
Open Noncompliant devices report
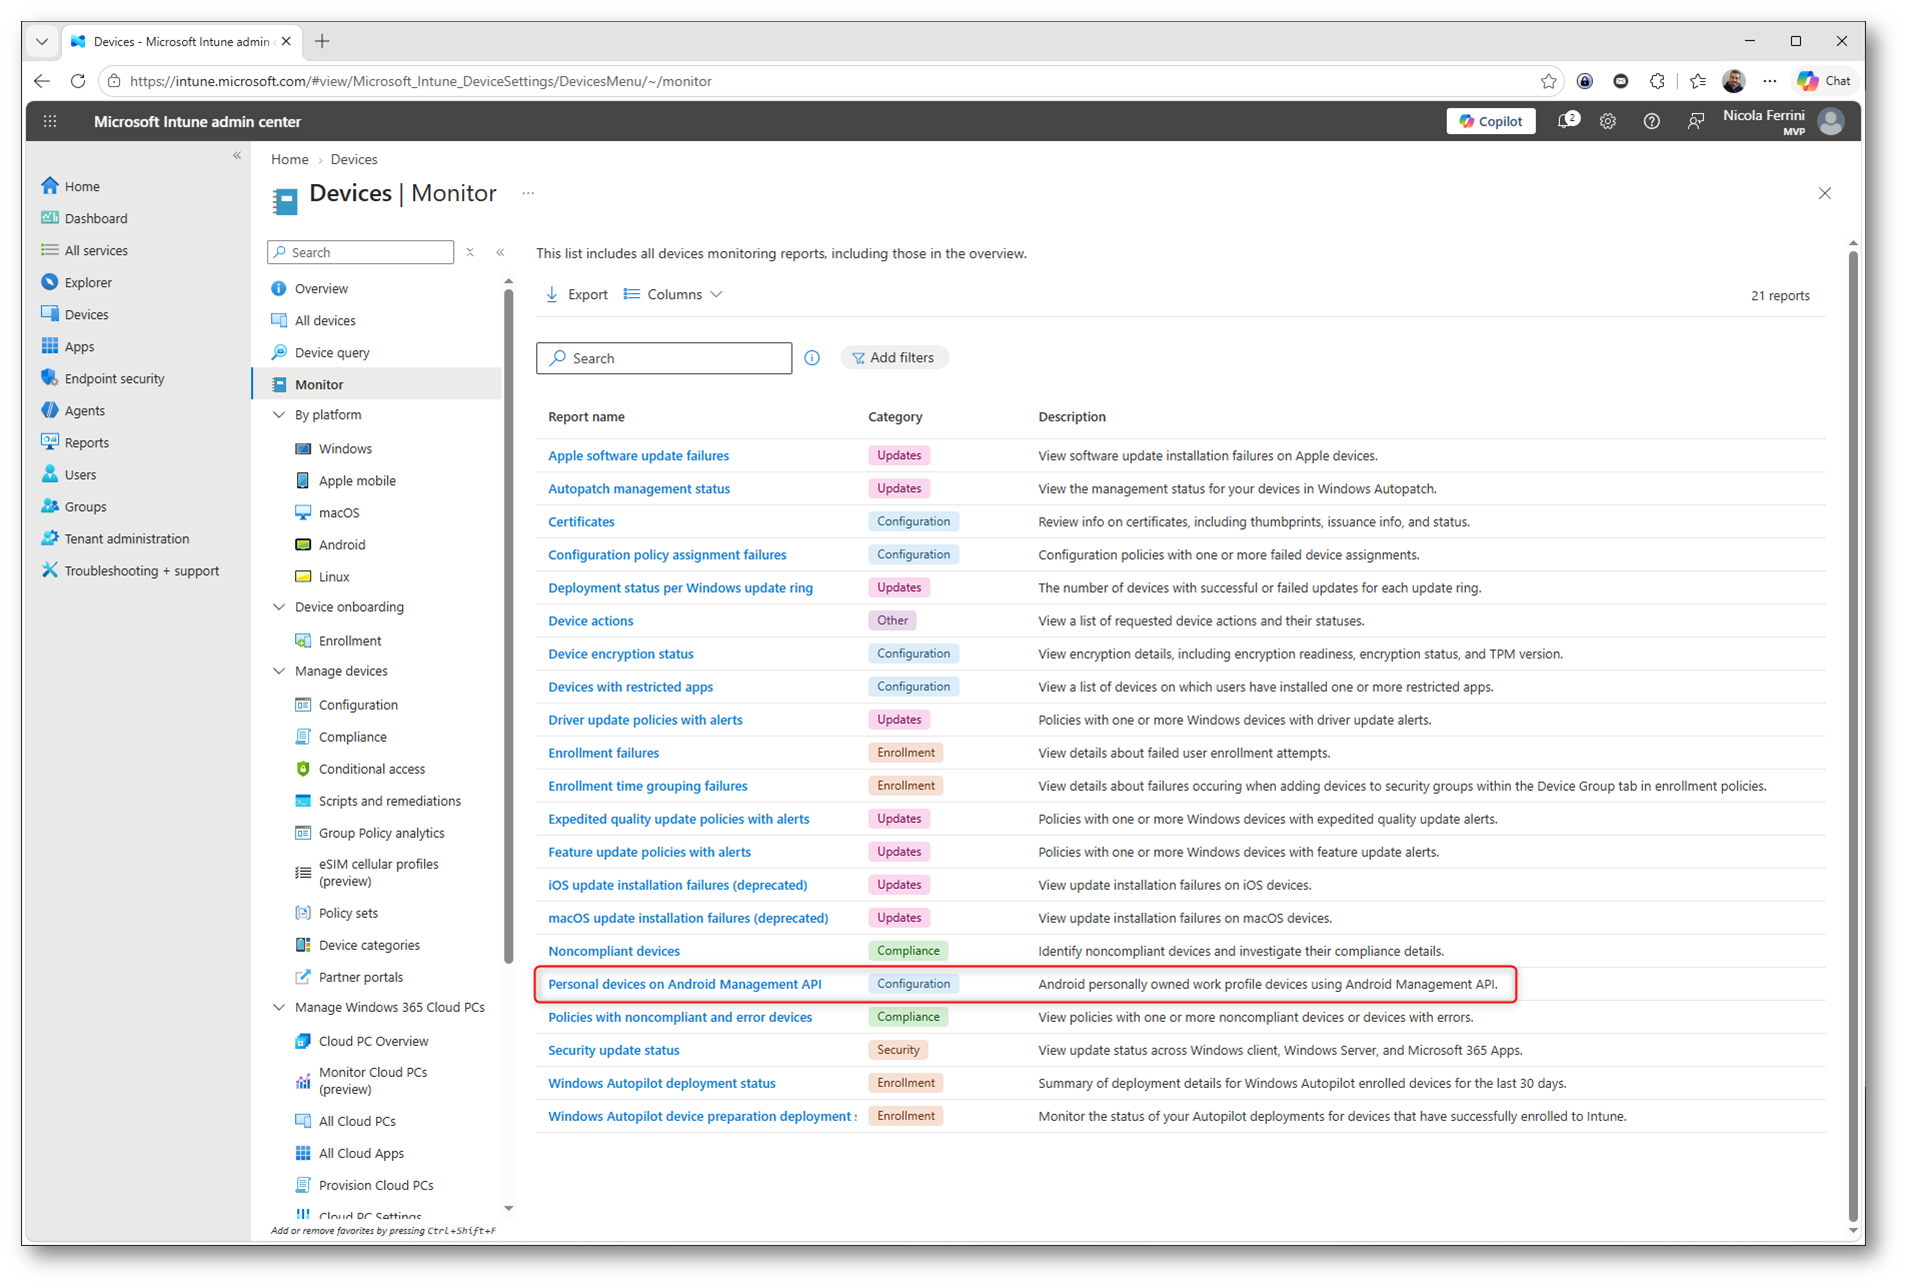pos(613,951)
